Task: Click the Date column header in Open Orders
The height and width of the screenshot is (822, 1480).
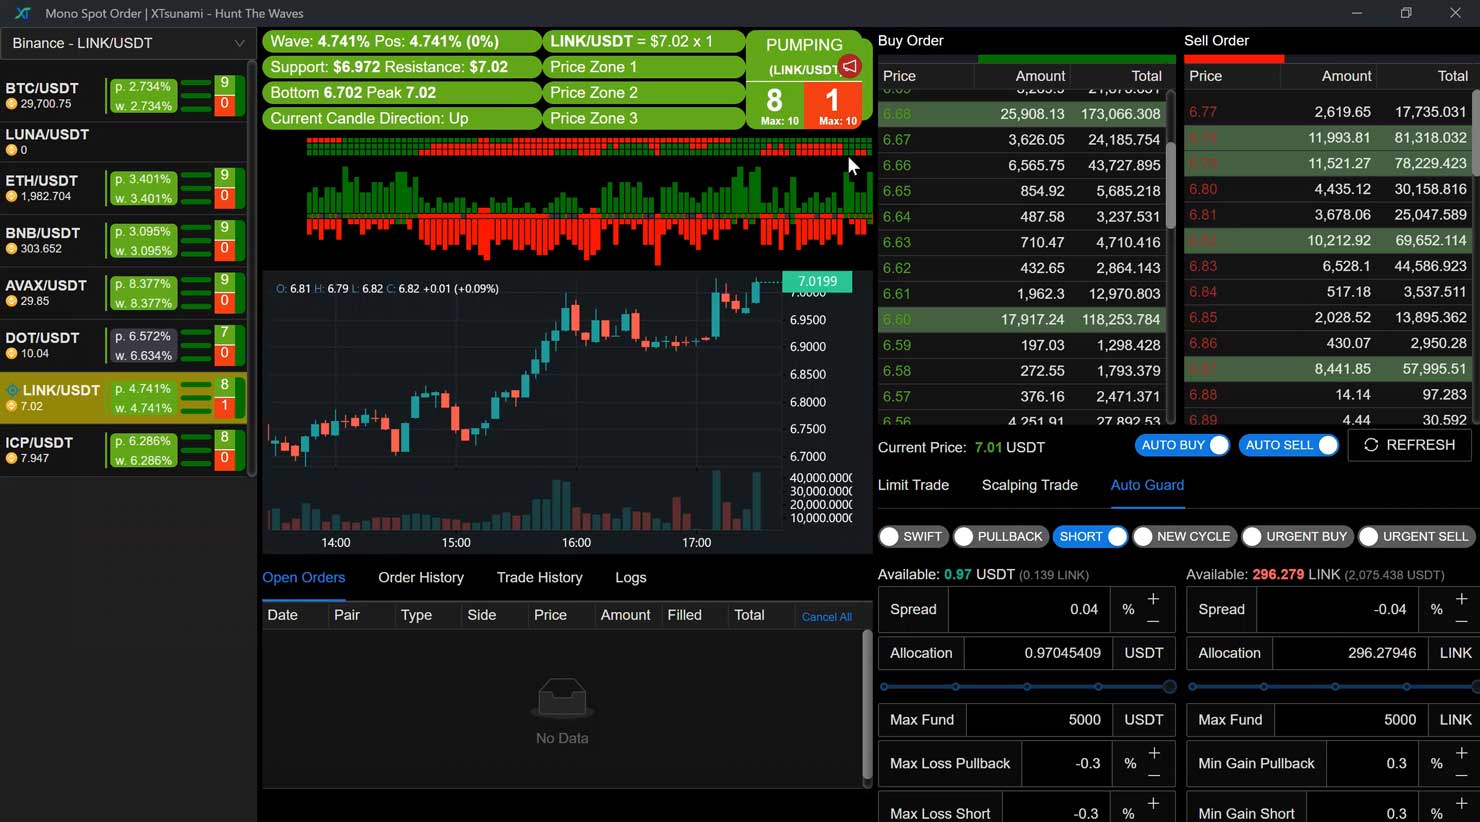Action: pyautogui.click(x=283, y=615)
